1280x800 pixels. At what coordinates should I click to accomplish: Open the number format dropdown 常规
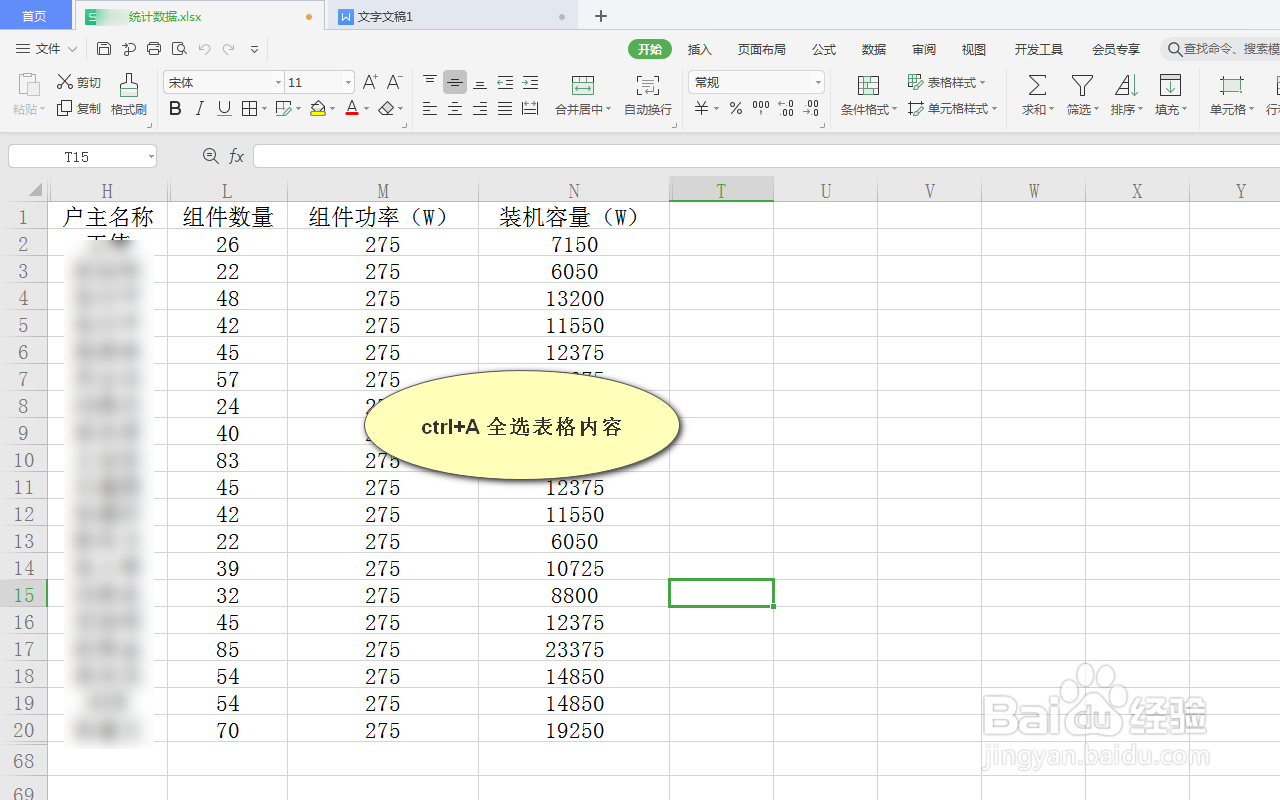818,82
